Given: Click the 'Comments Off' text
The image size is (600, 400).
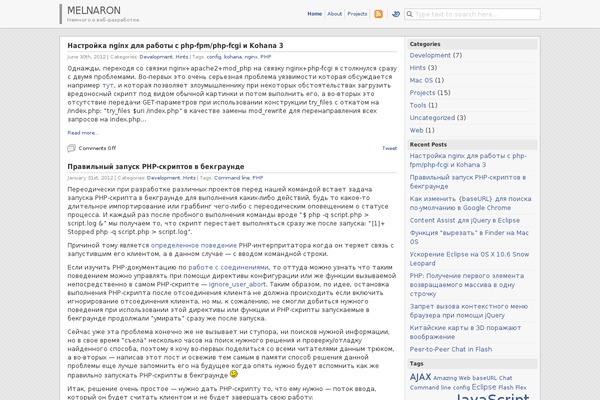Looking at the screenshot, I should [x=97, y=148].
